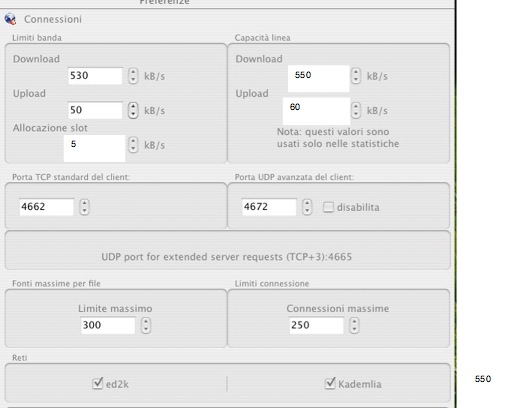Edit Allocazione slot field showing 5

coord(94,148)
